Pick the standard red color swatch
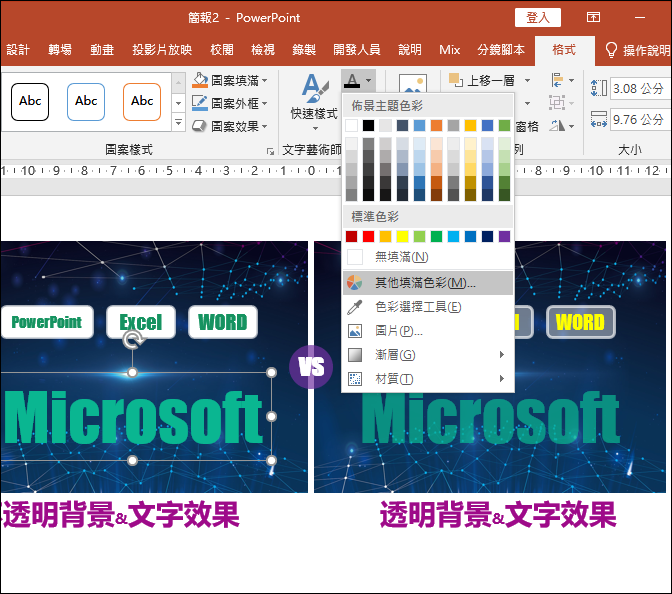Viewport: 672px width, 594px height. tap(368, 236)
